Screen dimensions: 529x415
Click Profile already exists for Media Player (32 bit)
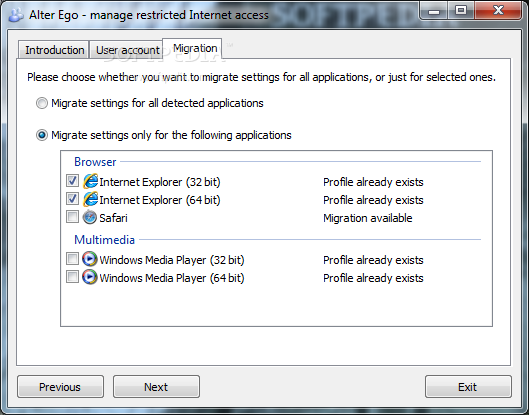point(373,260)
